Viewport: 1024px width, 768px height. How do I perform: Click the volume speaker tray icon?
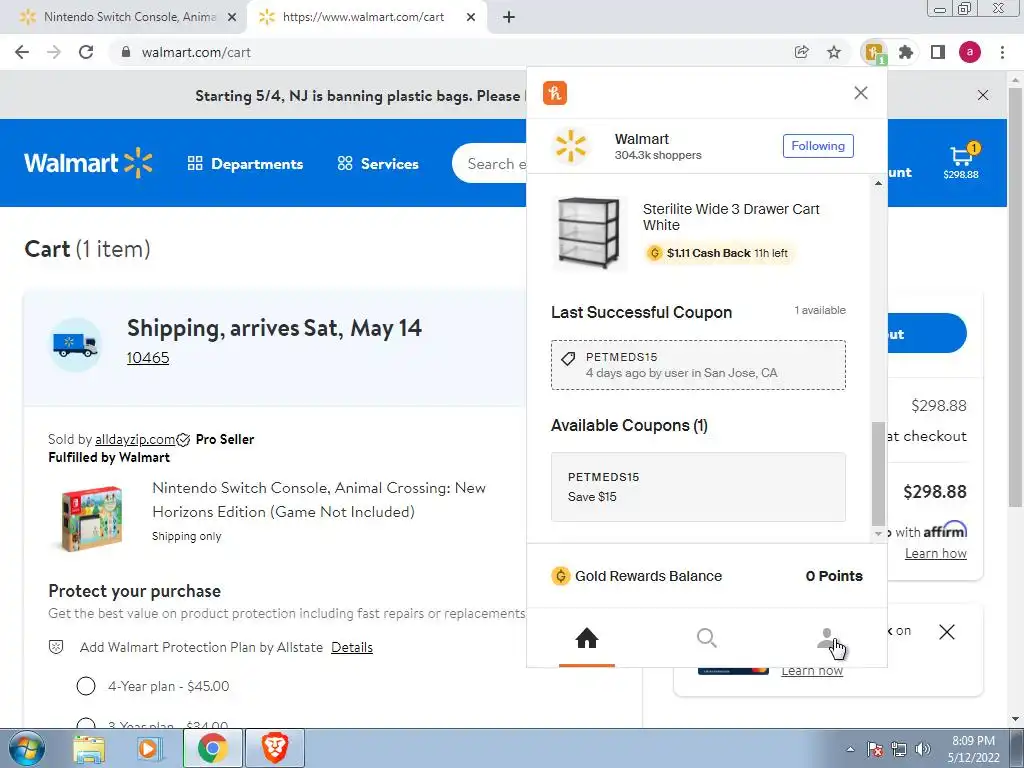(923, 749)
